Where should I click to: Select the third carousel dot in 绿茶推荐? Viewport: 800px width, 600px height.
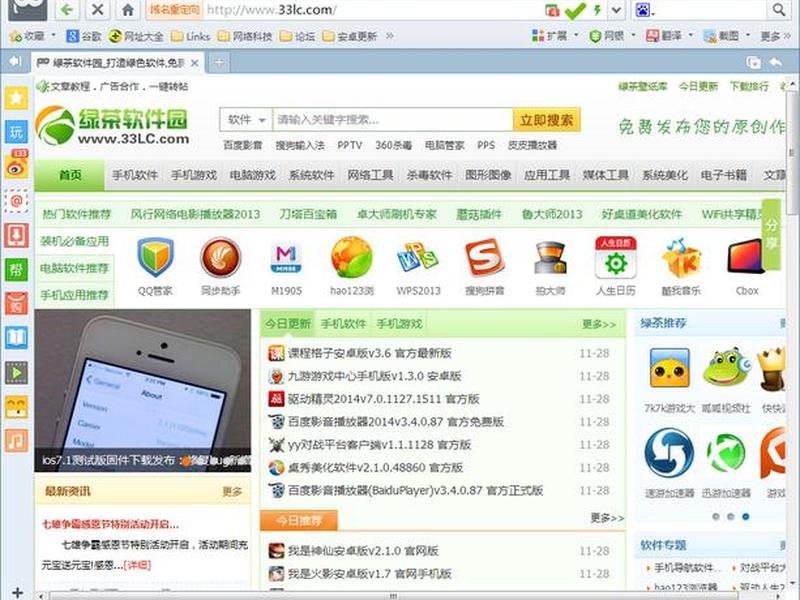[x=745, y=517]
